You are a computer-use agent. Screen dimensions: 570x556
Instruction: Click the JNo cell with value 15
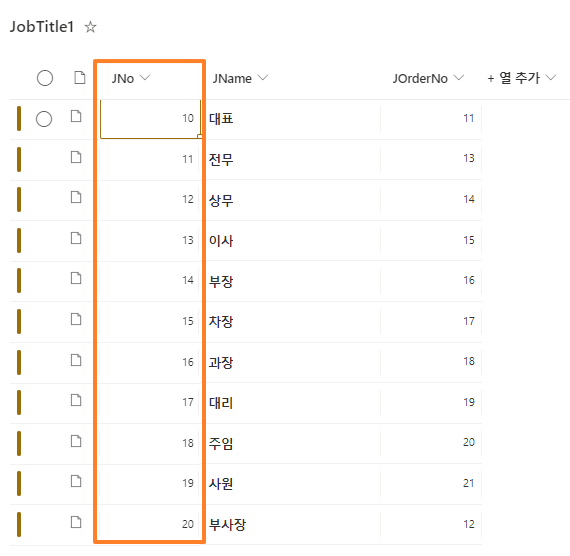tap(149, 321)
